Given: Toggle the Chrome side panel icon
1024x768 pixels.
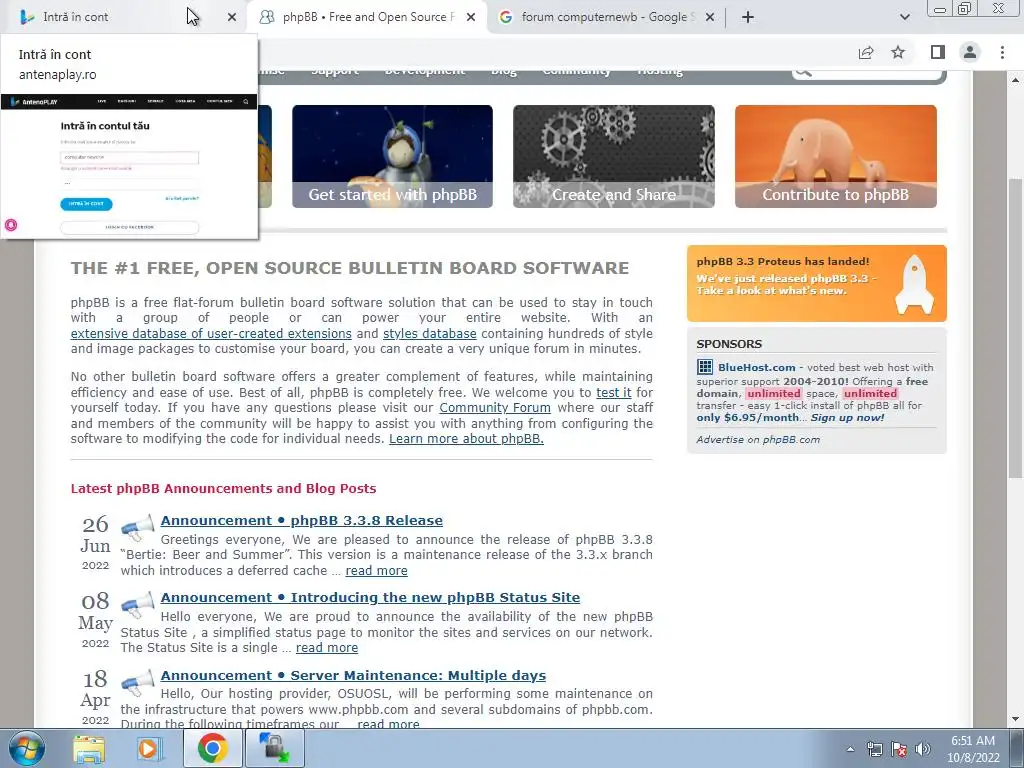Looking at the screenshot, I should [x=938, y=52].
